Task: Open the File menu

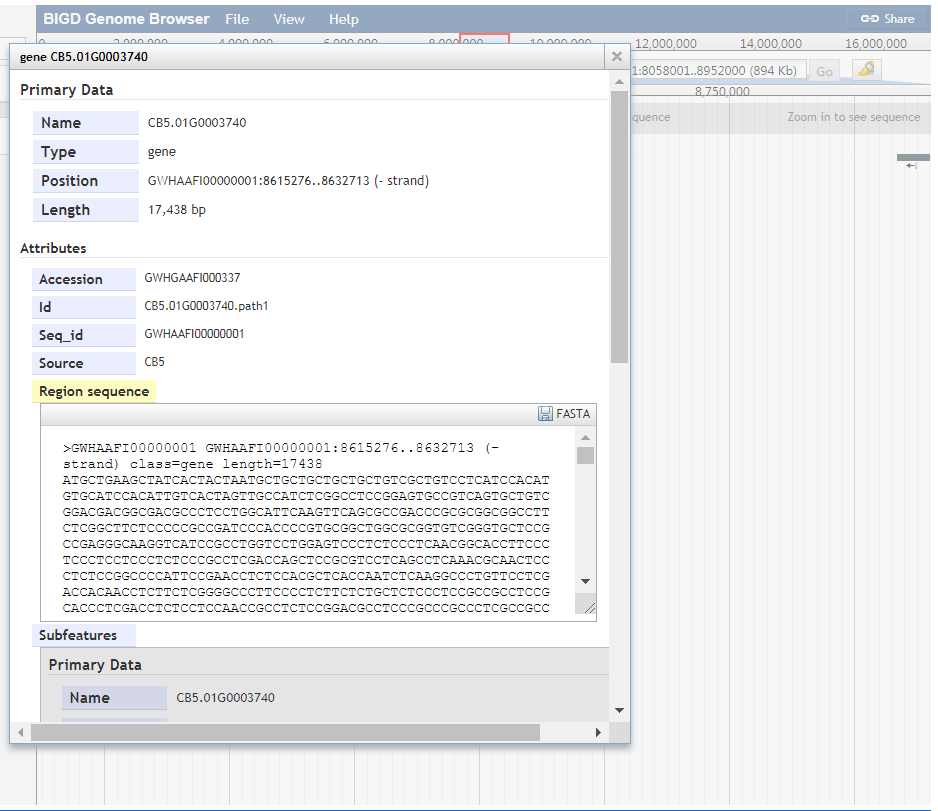Action: pos(237,19)
